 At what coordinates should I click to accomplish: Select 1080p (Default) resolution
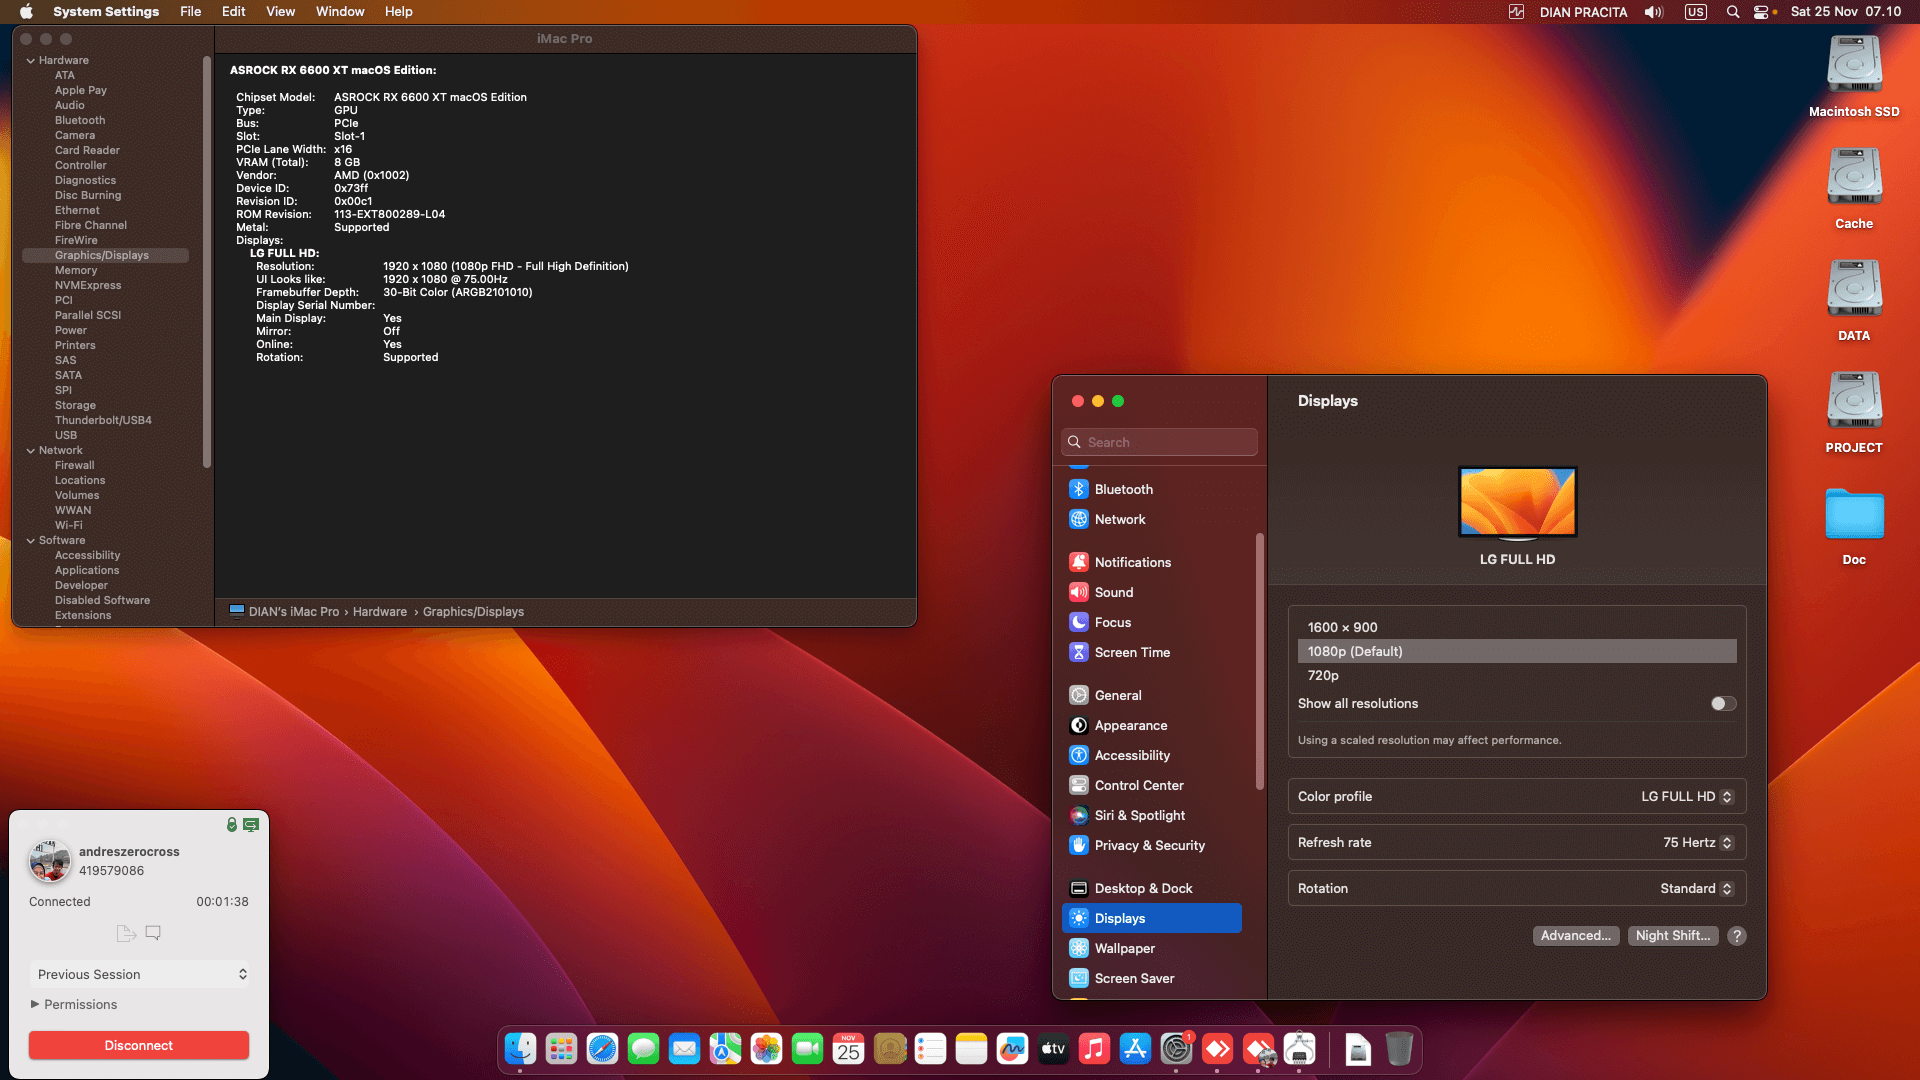(x=1517, y=651)
